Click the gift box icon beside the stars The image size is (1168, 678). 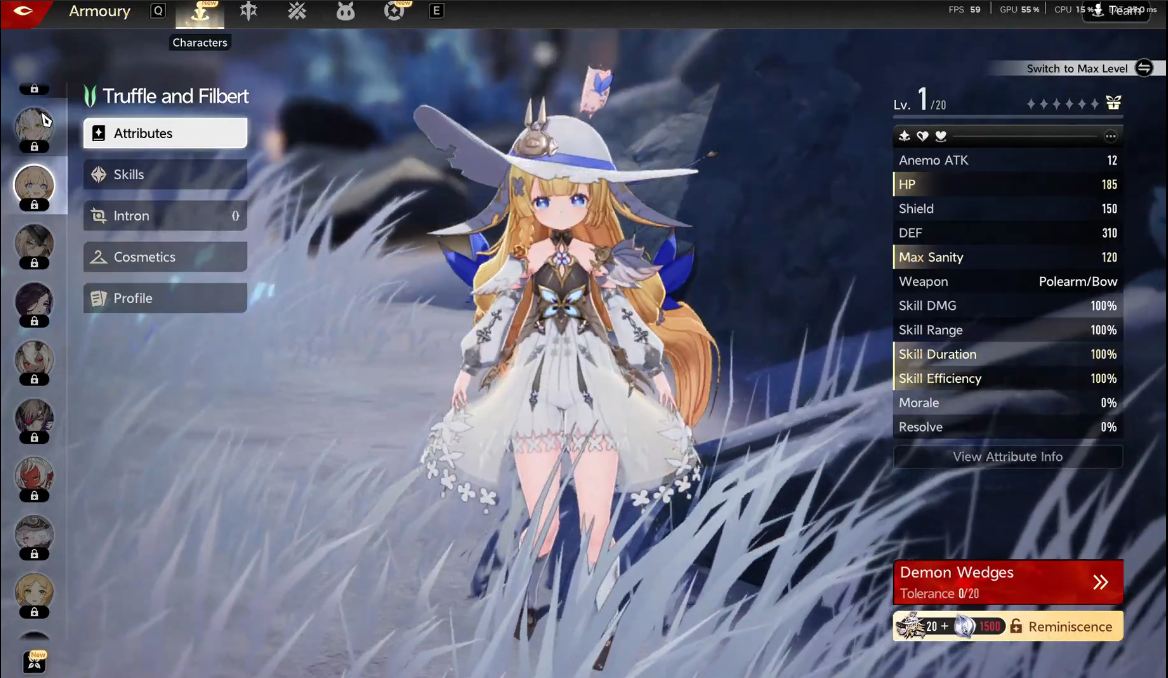[1113, 103]
